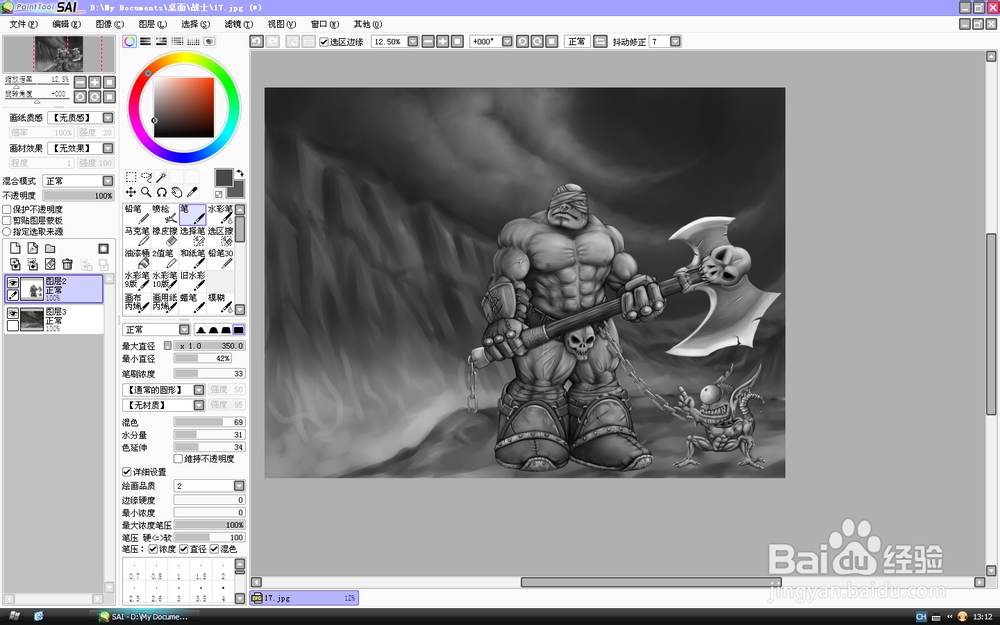The height and width of the screenshot is (625, 1000).
Task: Open the 抖动修正 stabilizer dropdown
Action: [x=675, y=41]
